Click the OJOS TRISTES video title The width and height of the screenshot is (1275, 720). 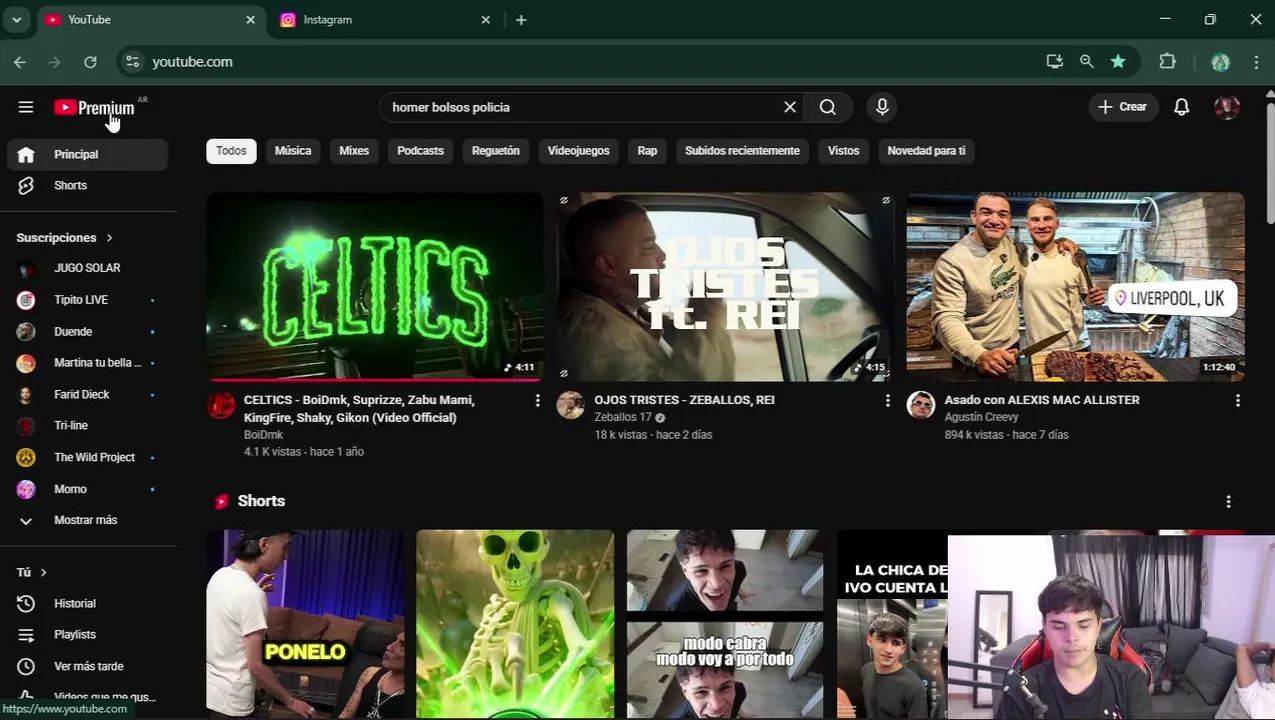point(684,400)
